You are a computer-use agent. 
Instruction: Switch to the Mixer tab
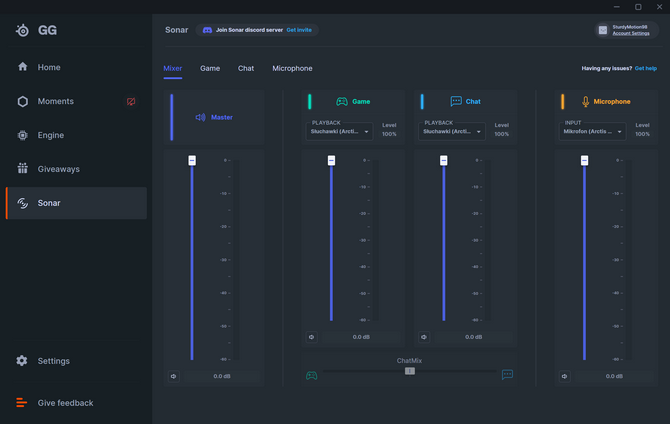coord(173,68)
